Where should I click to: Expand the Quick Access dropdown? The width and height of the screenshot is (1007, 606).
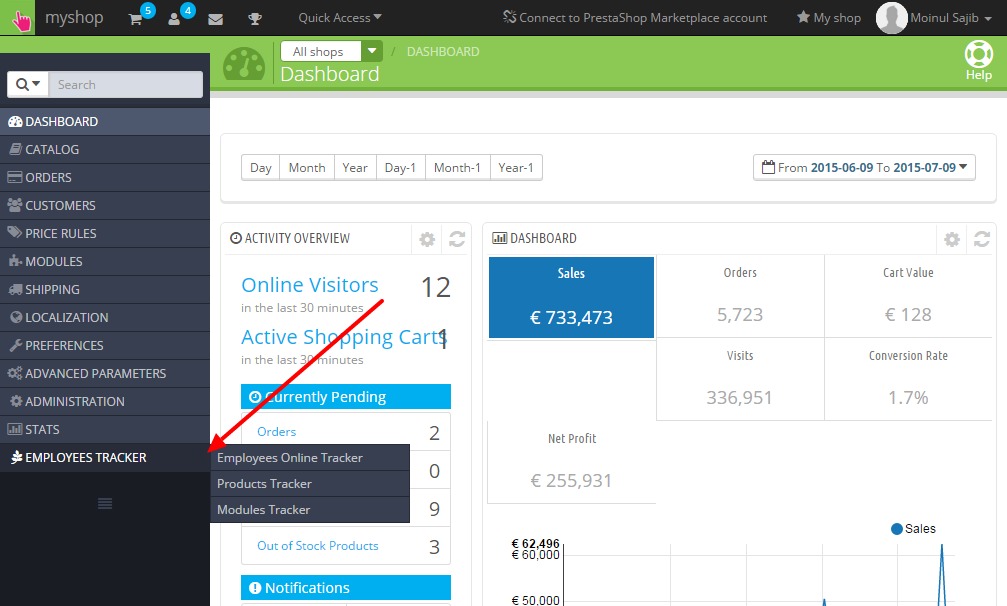coord(340,18)
